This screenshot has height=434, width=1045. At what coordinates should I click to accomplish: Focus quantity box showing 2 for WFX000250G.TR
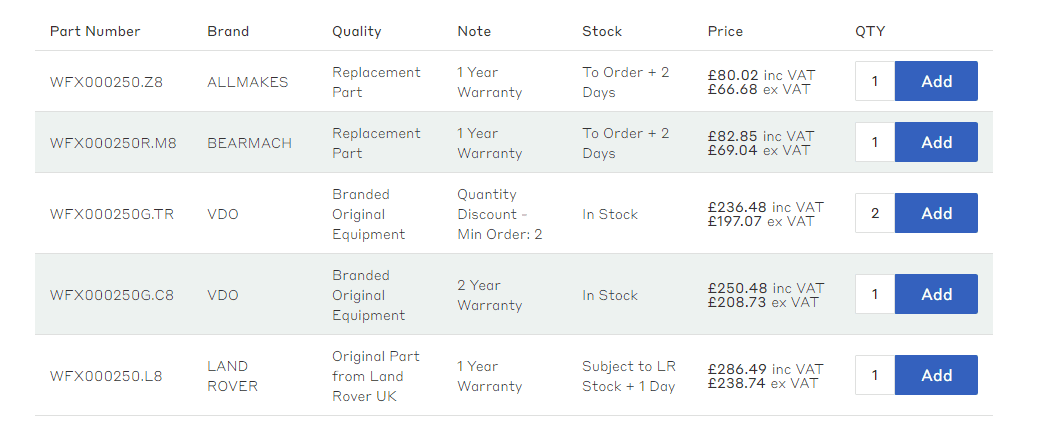pos(875,213)
